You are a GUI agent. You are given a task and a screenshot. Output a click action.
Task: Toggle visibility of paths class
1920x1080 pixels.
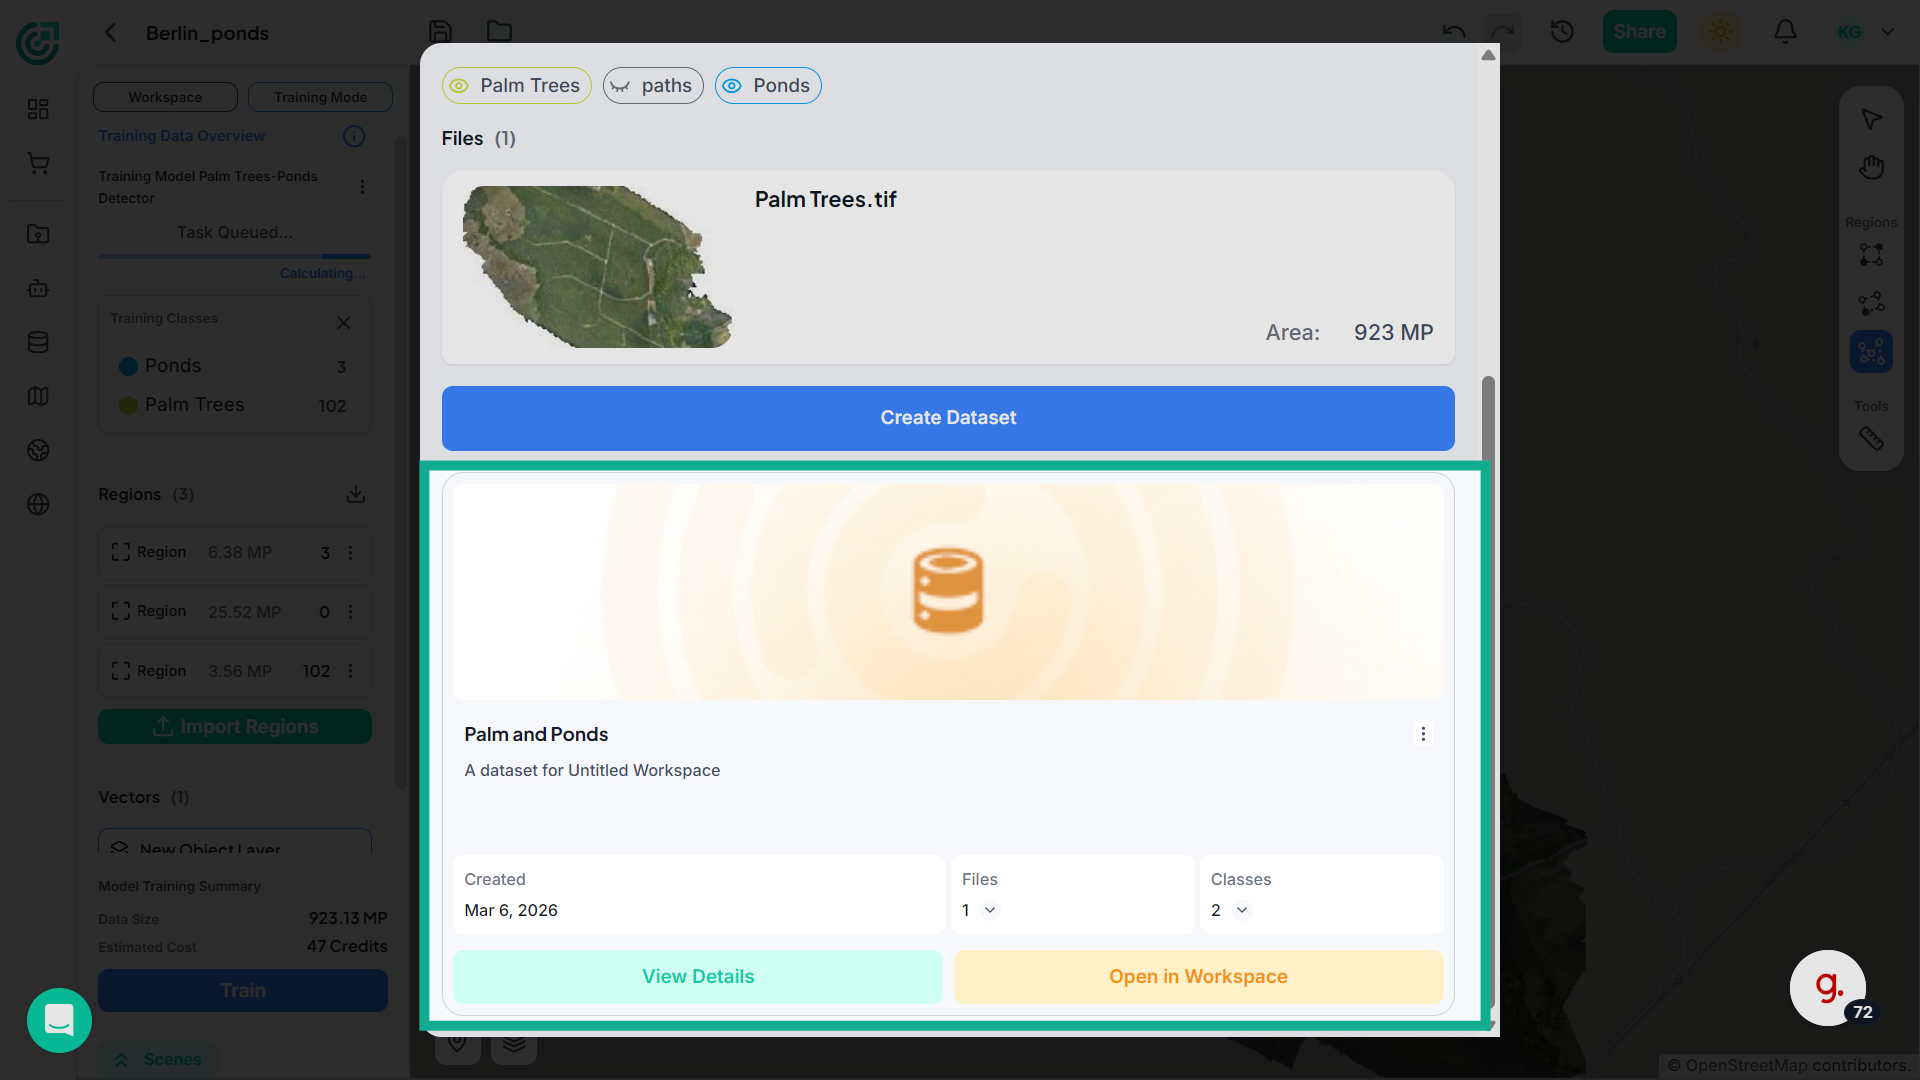coord(620,86)
